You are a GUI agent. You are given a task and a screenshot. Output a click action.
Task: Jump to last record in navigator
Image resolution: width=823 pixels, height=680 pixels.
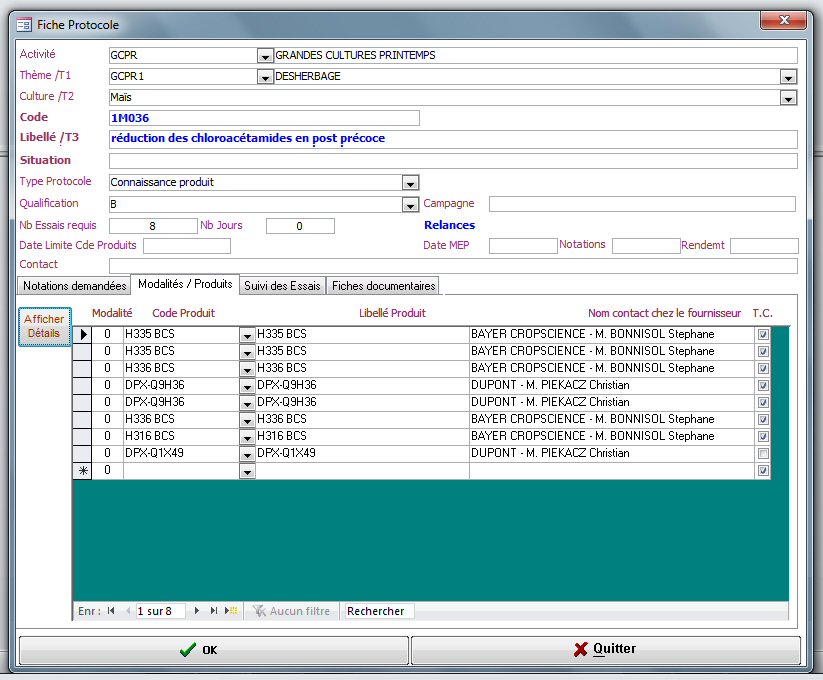point(214,611)
